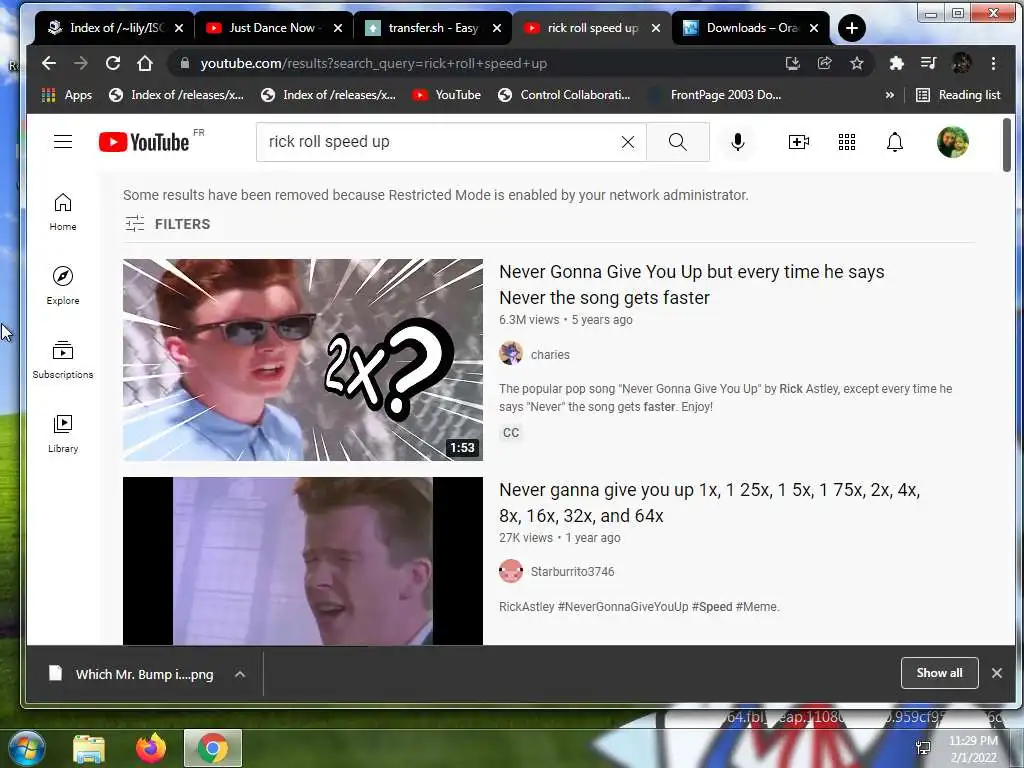This screenshot has width=1024, height=768.
Task: Open the Apps bookmark shortcut
Action: click(67, 95)
